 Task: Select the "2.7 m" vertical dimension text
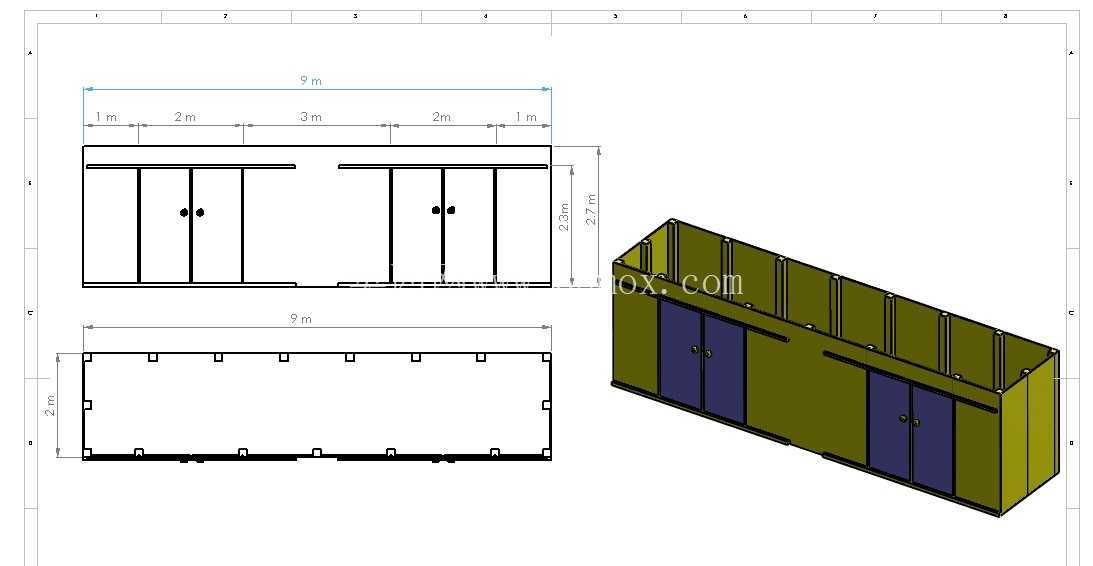(x=591, y=209)
